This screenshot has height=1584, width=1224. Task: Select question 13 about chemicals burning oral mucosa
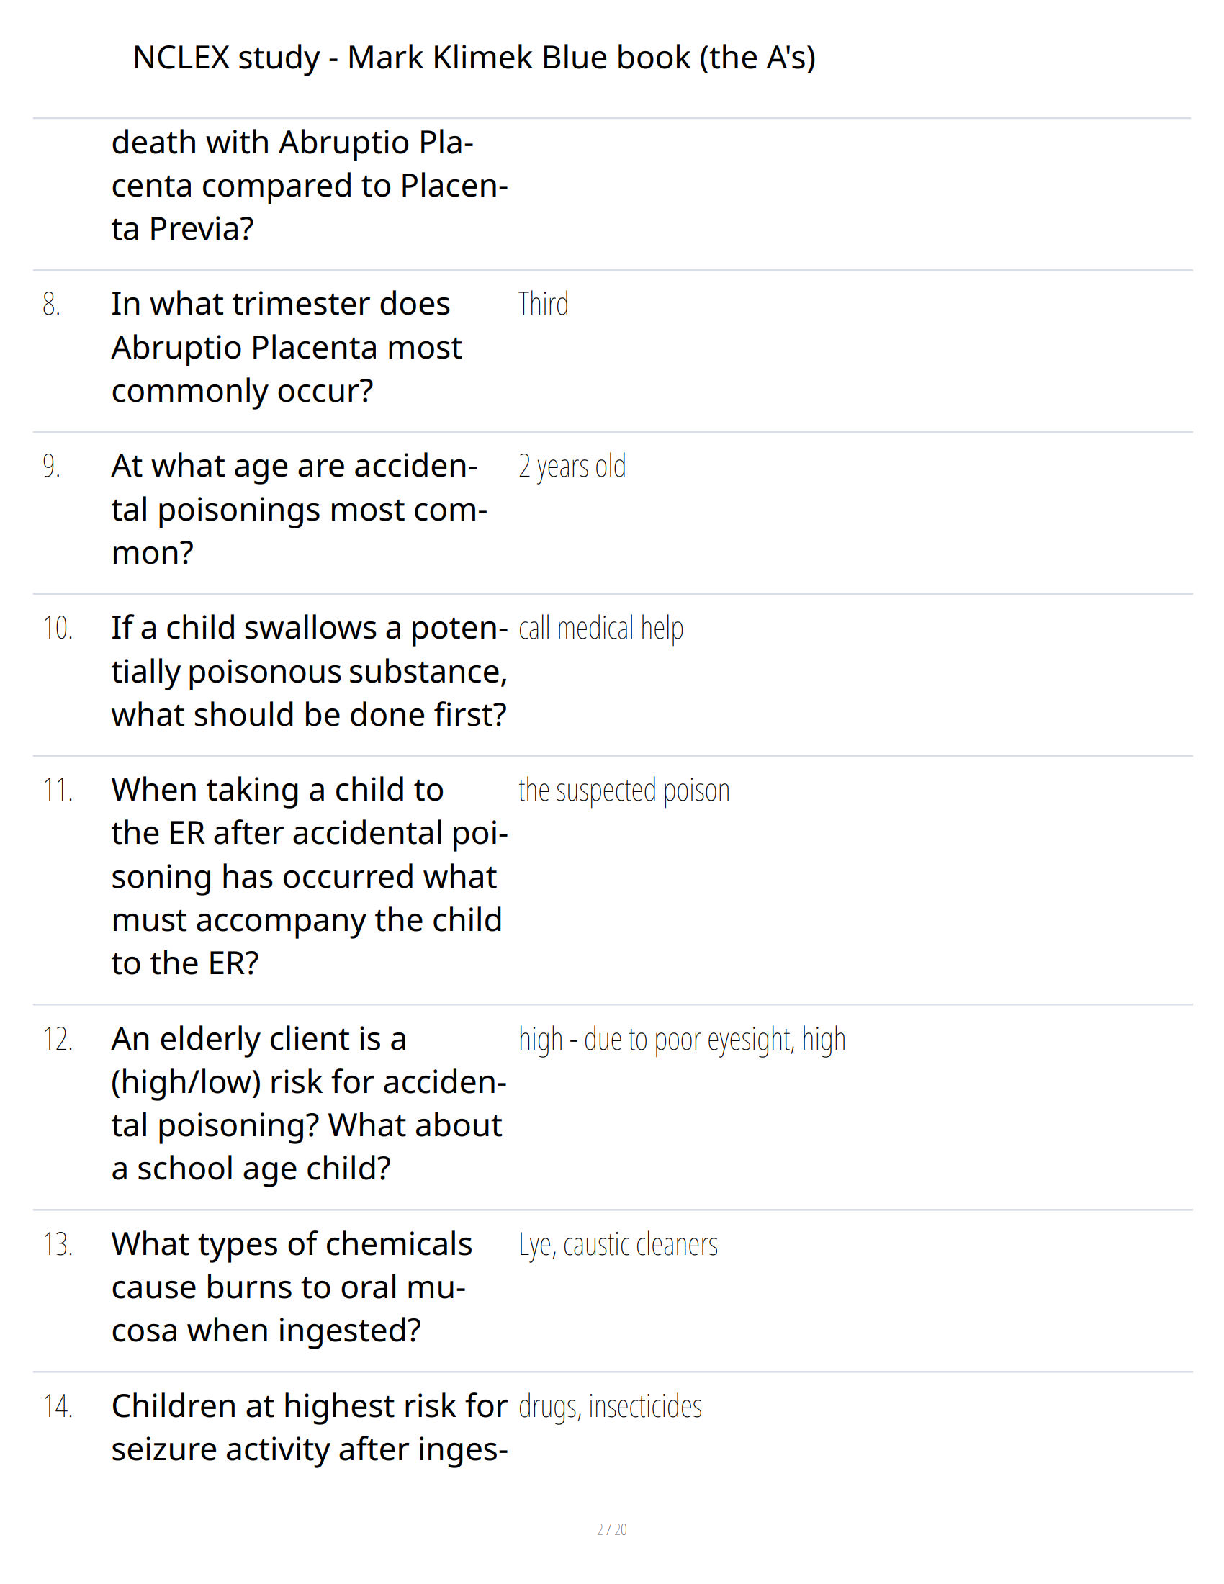click(x=292, y=1287)
